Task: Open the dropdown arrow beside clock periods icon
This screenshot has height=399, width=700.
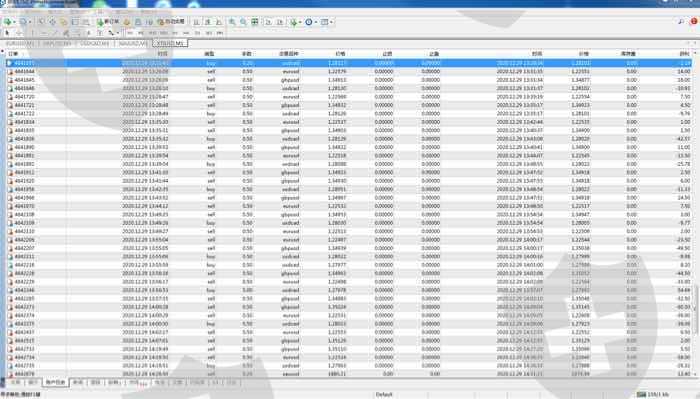Action: 316,22
